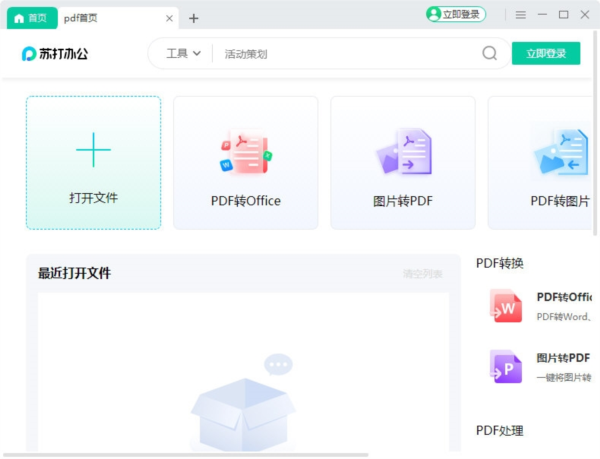
Task: Click the PDF转Office card label
Action: coord(246,201)
